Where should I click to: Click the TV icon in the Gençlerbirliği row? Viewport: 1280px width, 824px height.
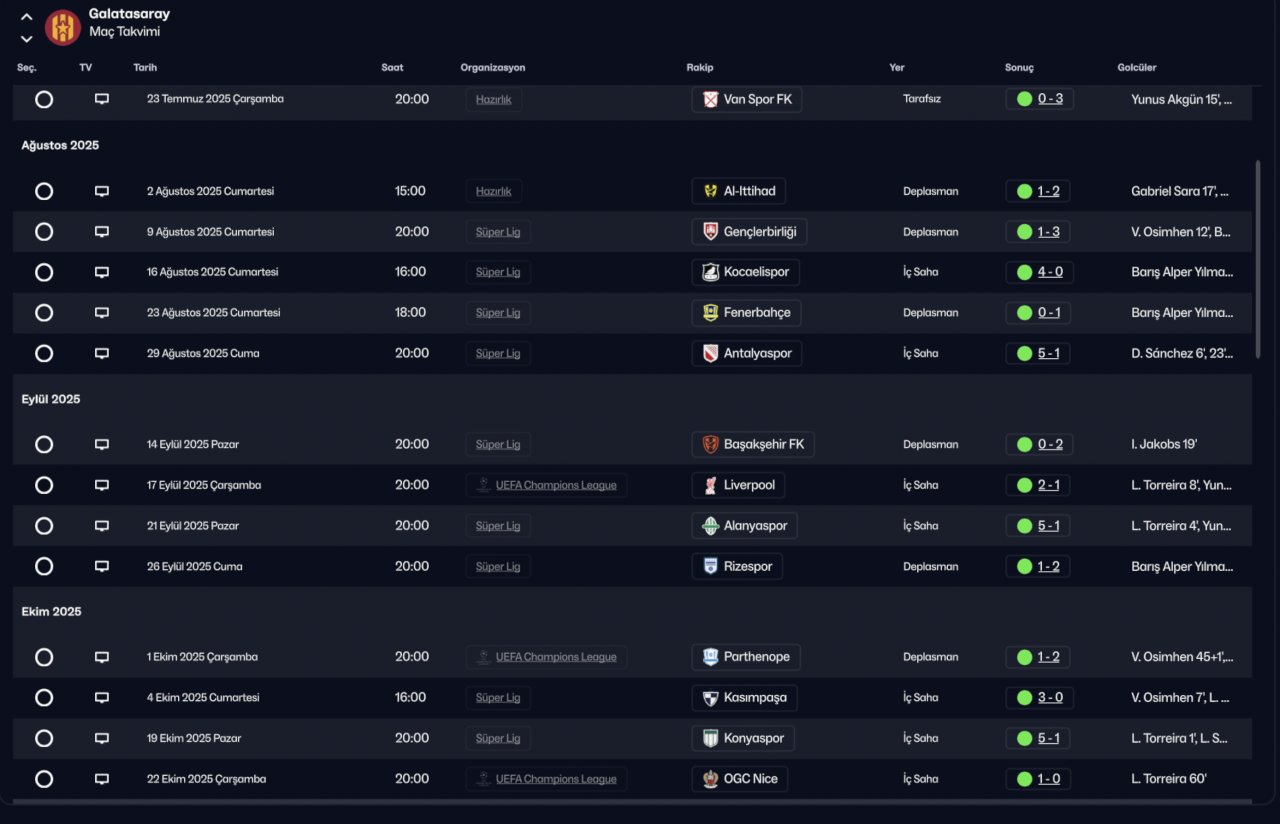(x=102, y=232)
